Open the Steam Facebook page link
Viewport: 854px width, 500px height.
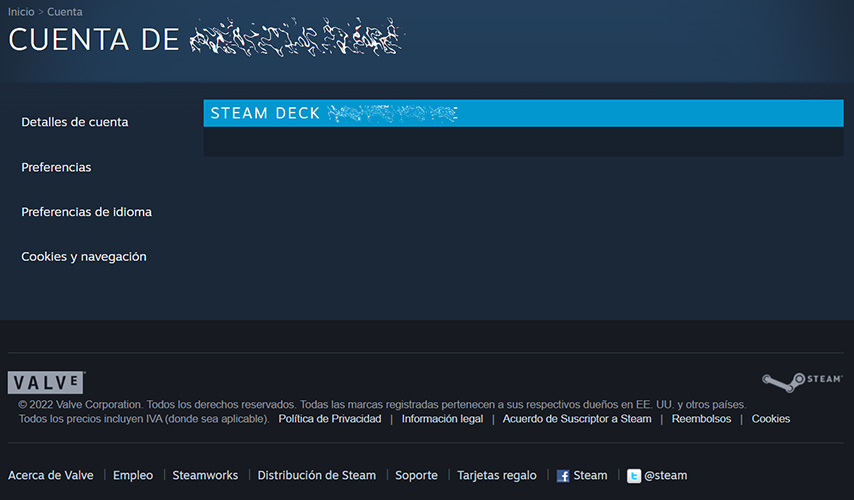[x=590, y=475]
